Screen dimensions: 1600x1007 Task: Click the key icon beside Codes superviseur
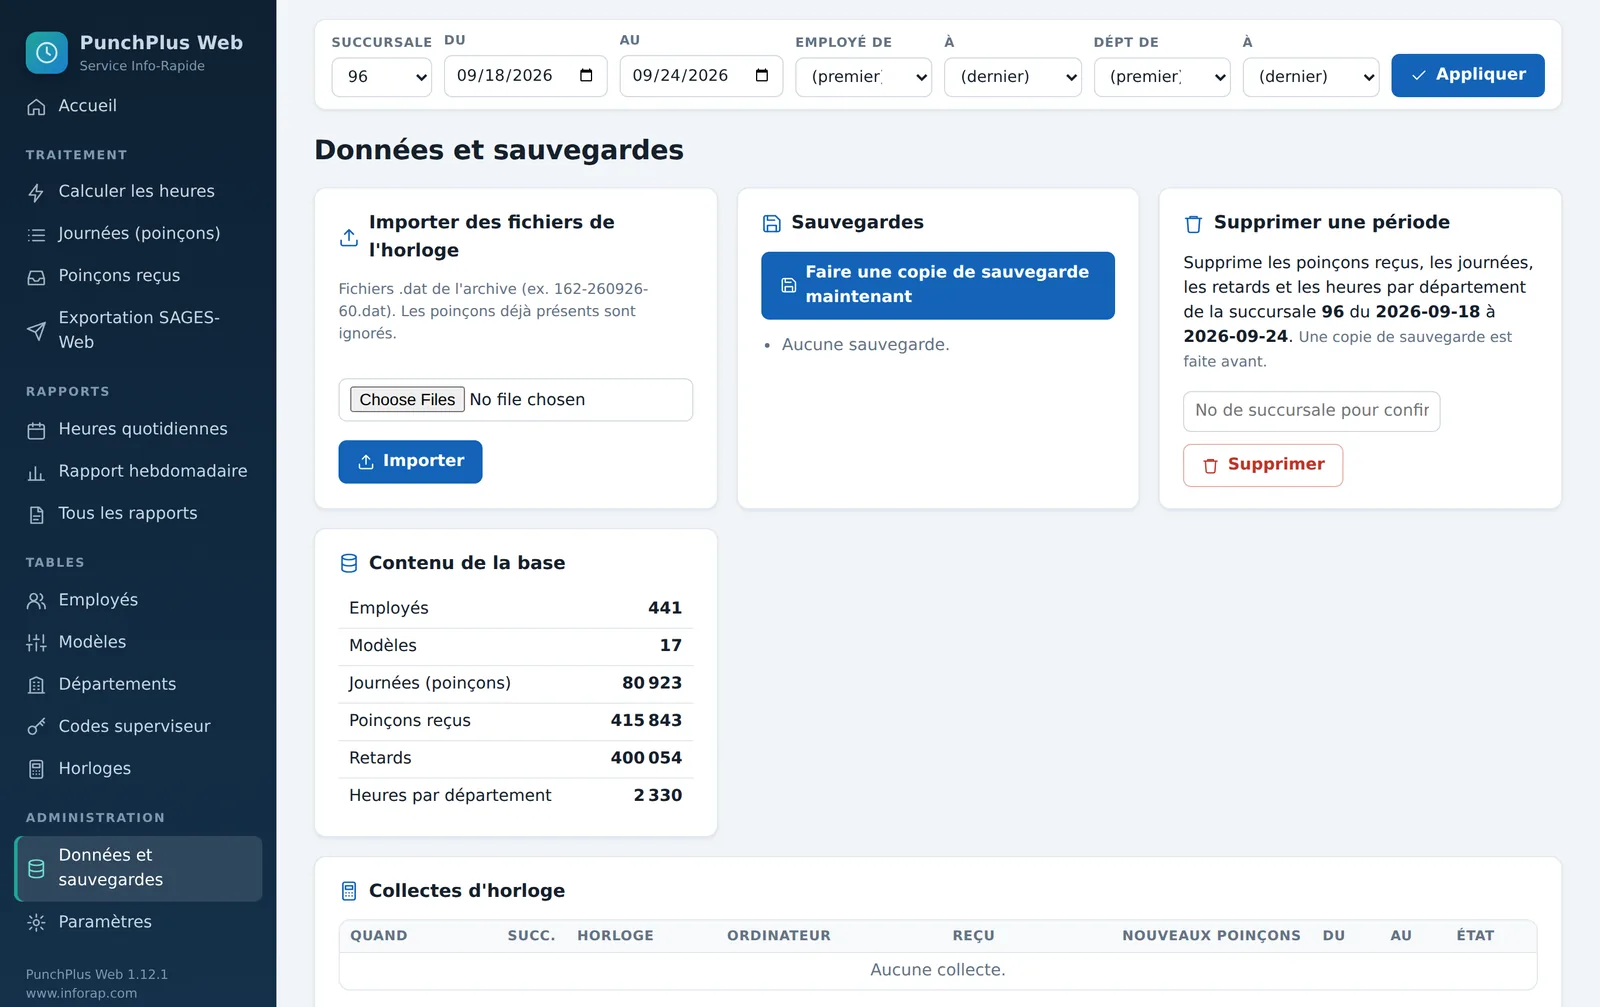(36, 727)
